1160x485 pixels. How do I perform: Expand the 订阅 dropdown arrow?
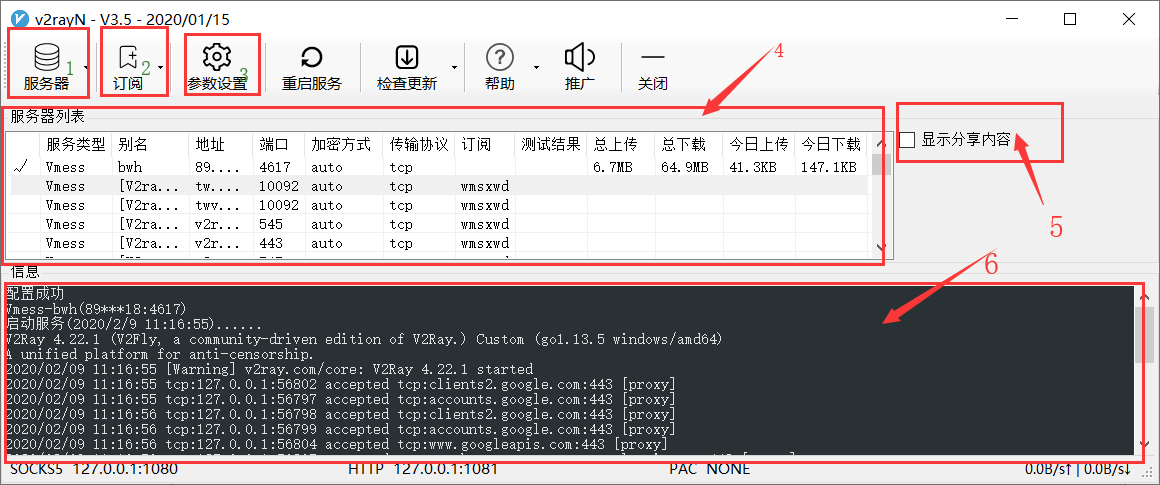click(160, 68)
